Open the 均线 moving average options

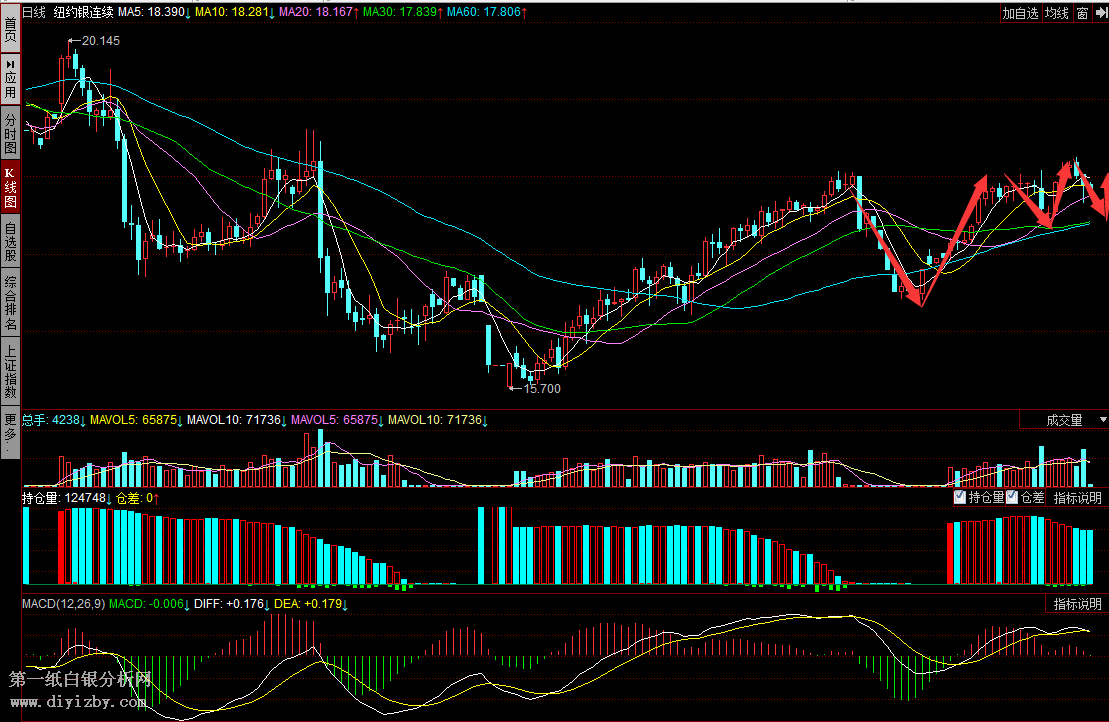click(1056, 13)
